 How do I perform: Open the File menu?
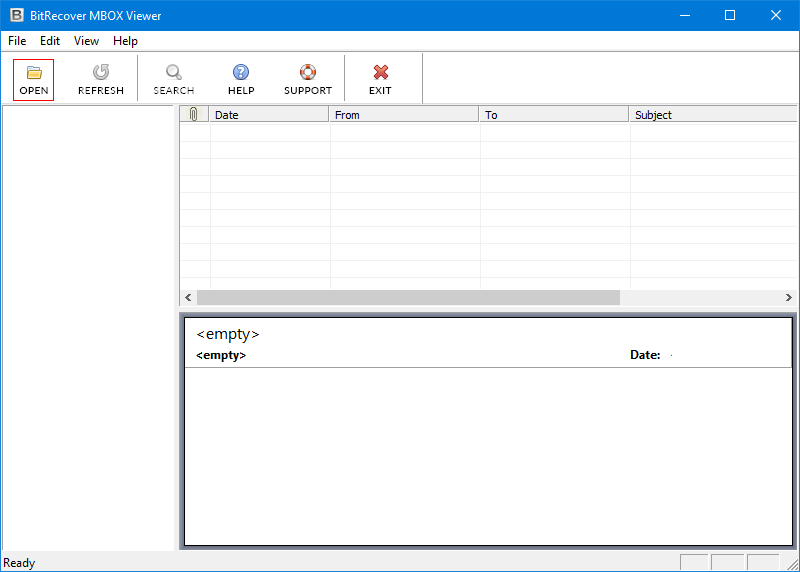[17, 41]
